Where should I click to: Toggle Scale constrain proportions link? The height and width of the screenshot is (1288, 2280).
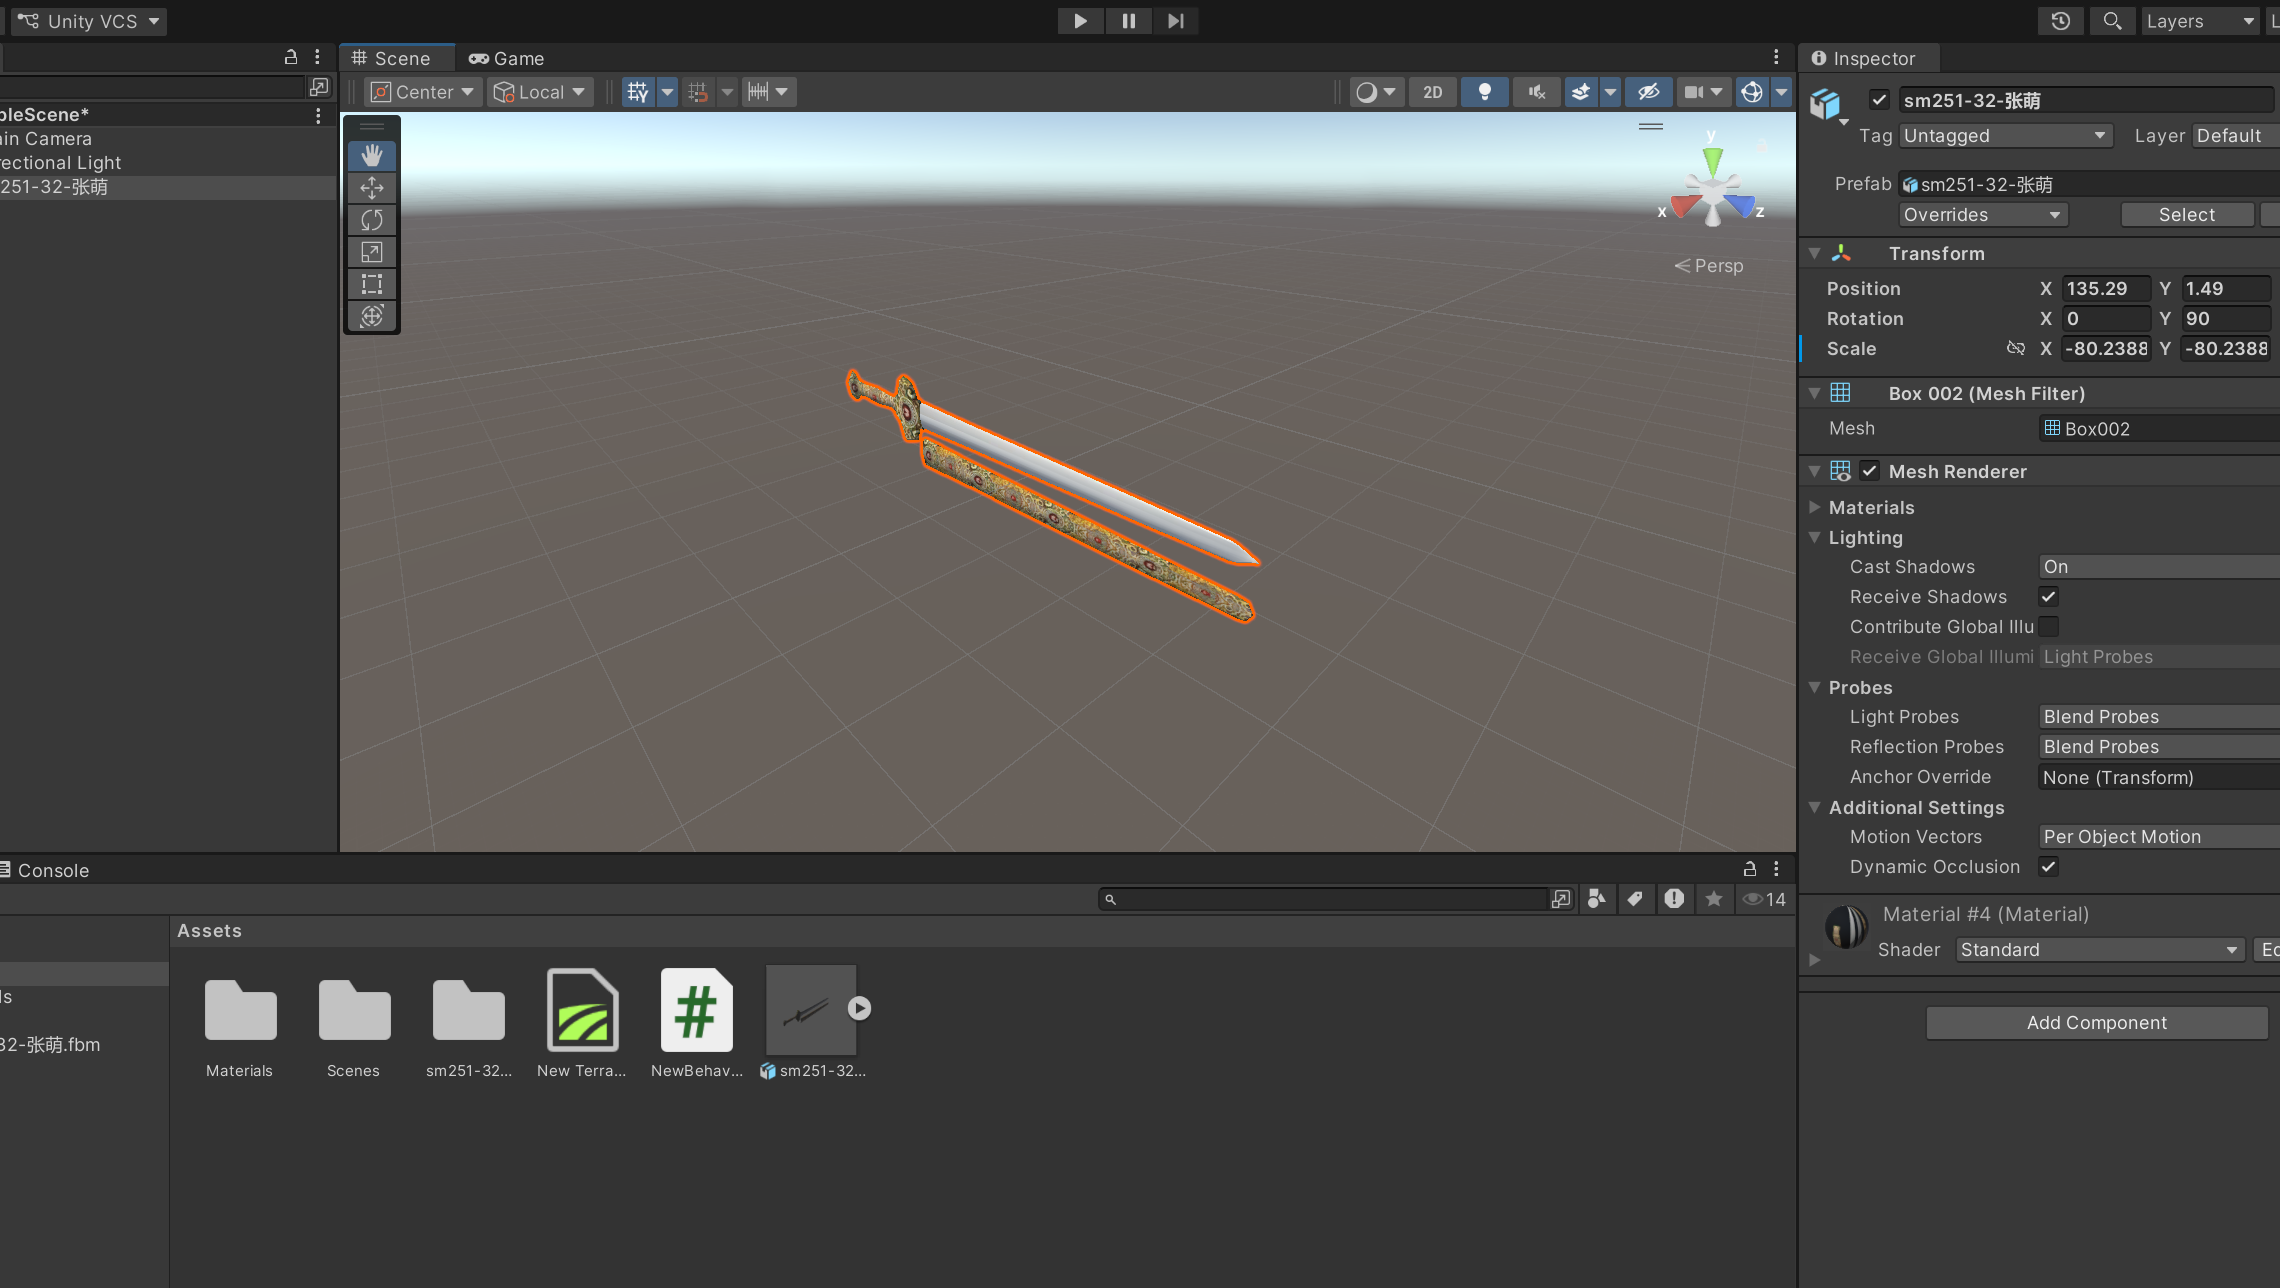click(2015, 348)
